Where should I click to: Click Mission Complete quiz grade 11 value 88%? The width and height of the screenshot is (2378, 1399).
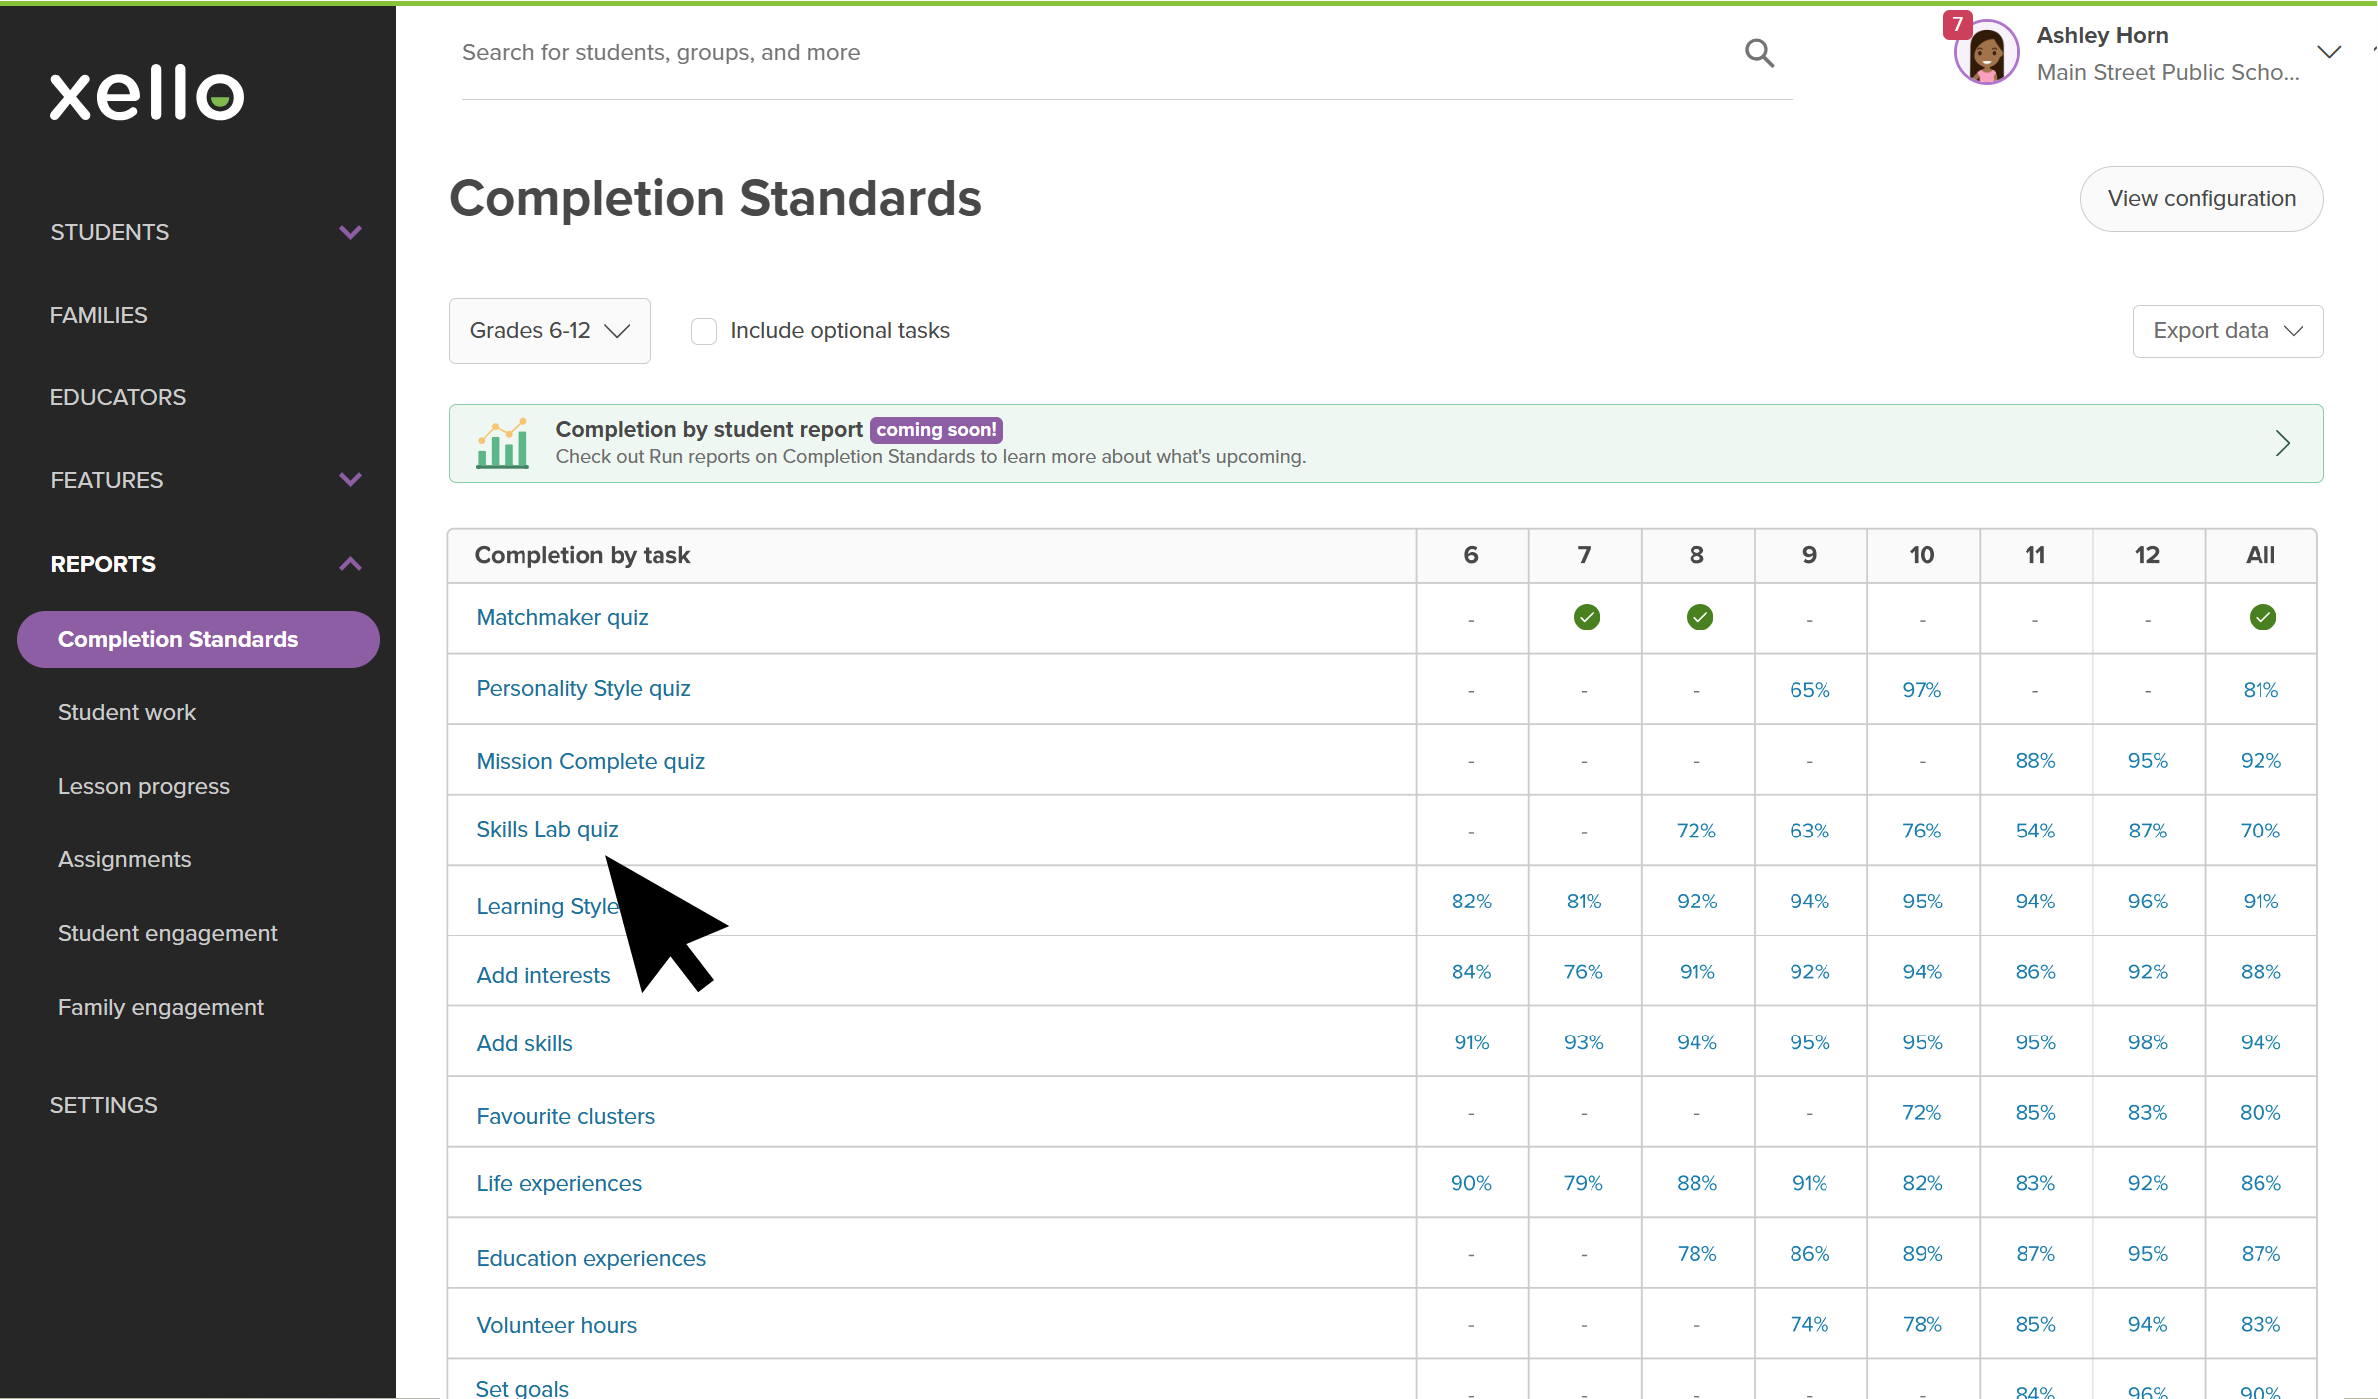[x=2035, y=760]
